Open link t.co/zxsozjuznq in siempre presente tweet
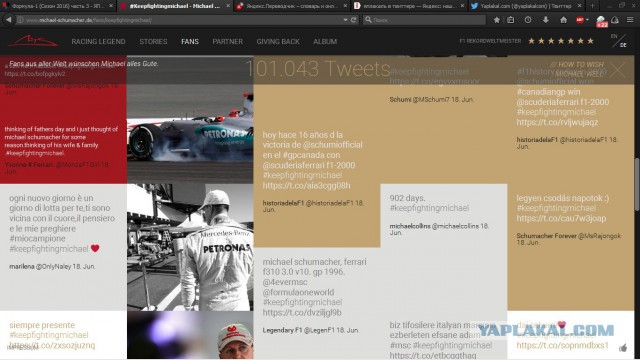This screenshot has height=360, width=640. click(52, 345)
